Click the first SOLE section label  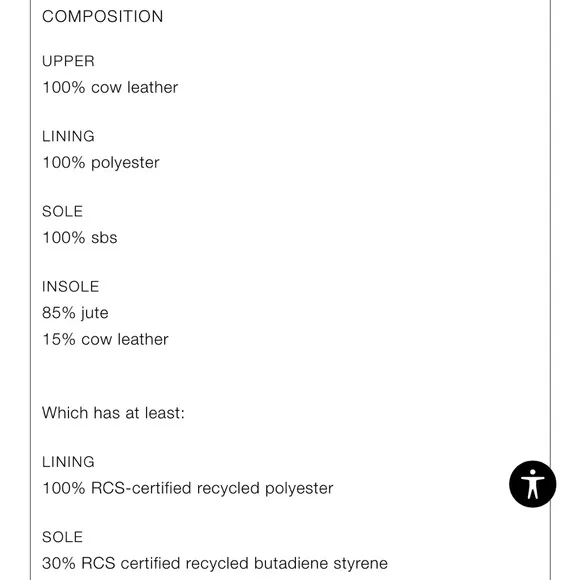tap(63, 212)
